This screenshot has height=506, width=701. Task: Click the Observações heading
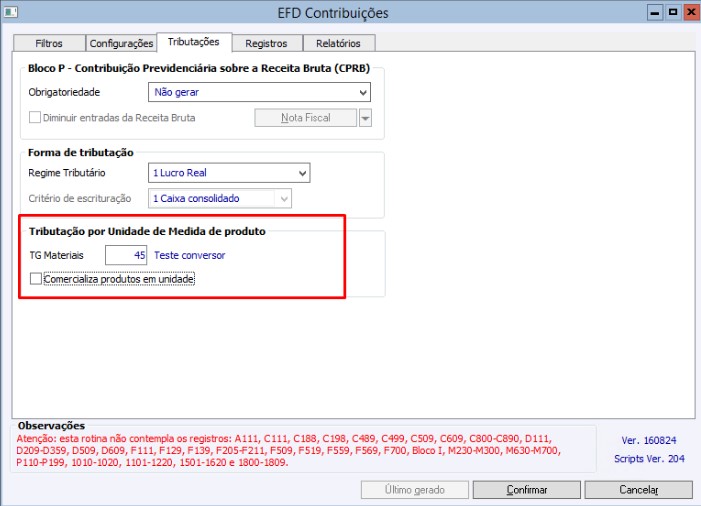coord(51,426)
